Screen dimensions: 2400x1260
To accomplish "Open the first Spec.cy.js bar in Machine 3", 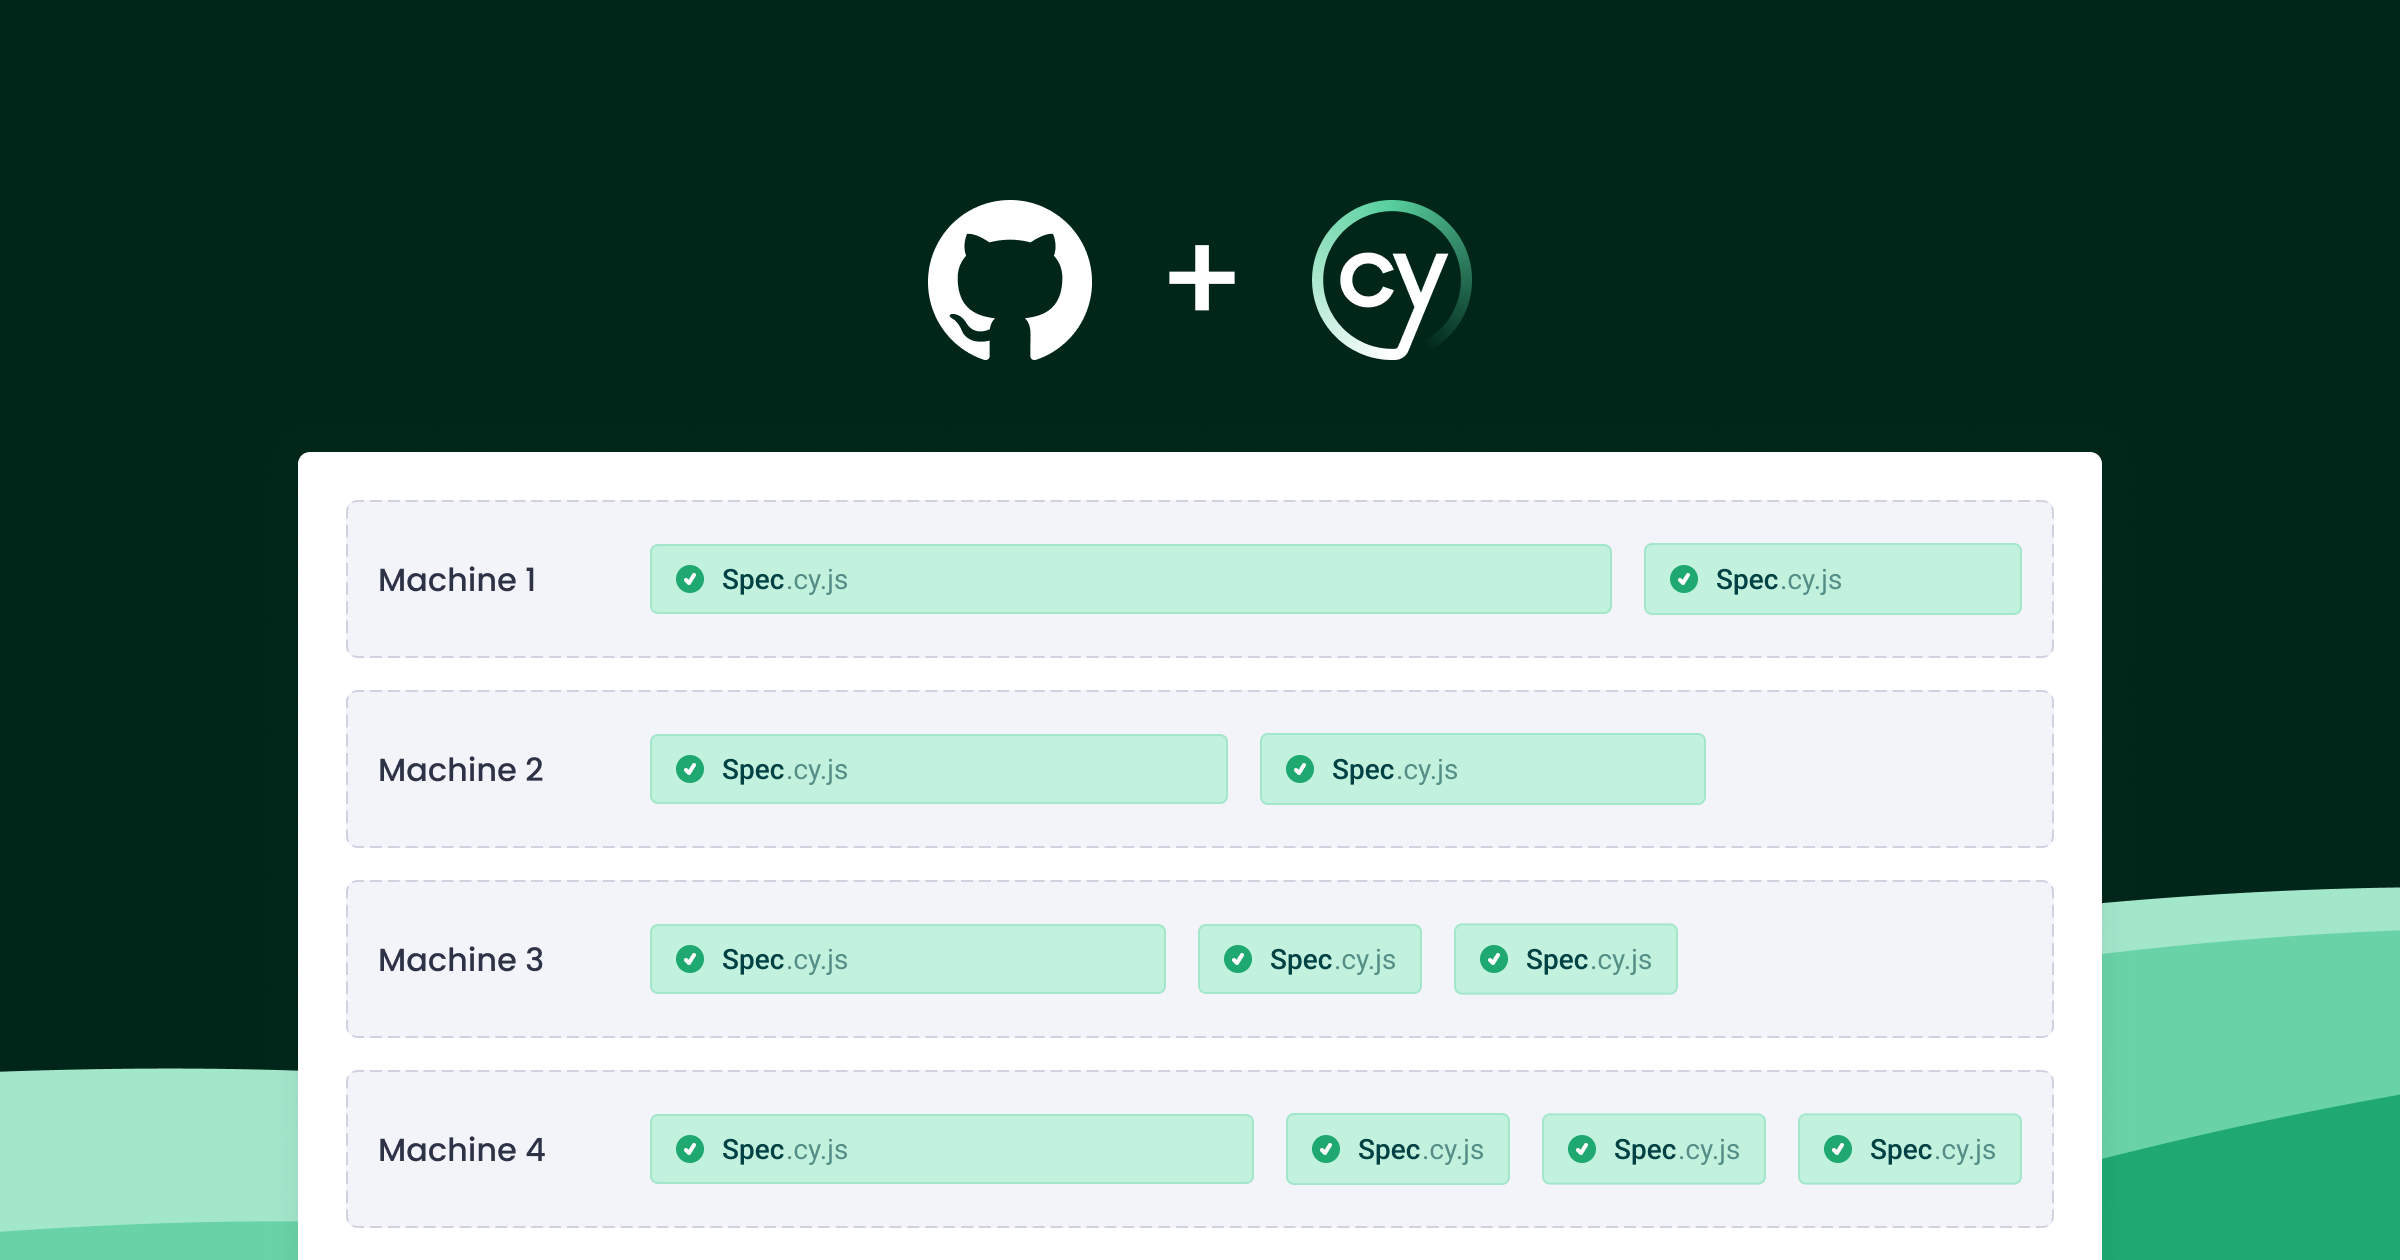I will pos(907,959).
